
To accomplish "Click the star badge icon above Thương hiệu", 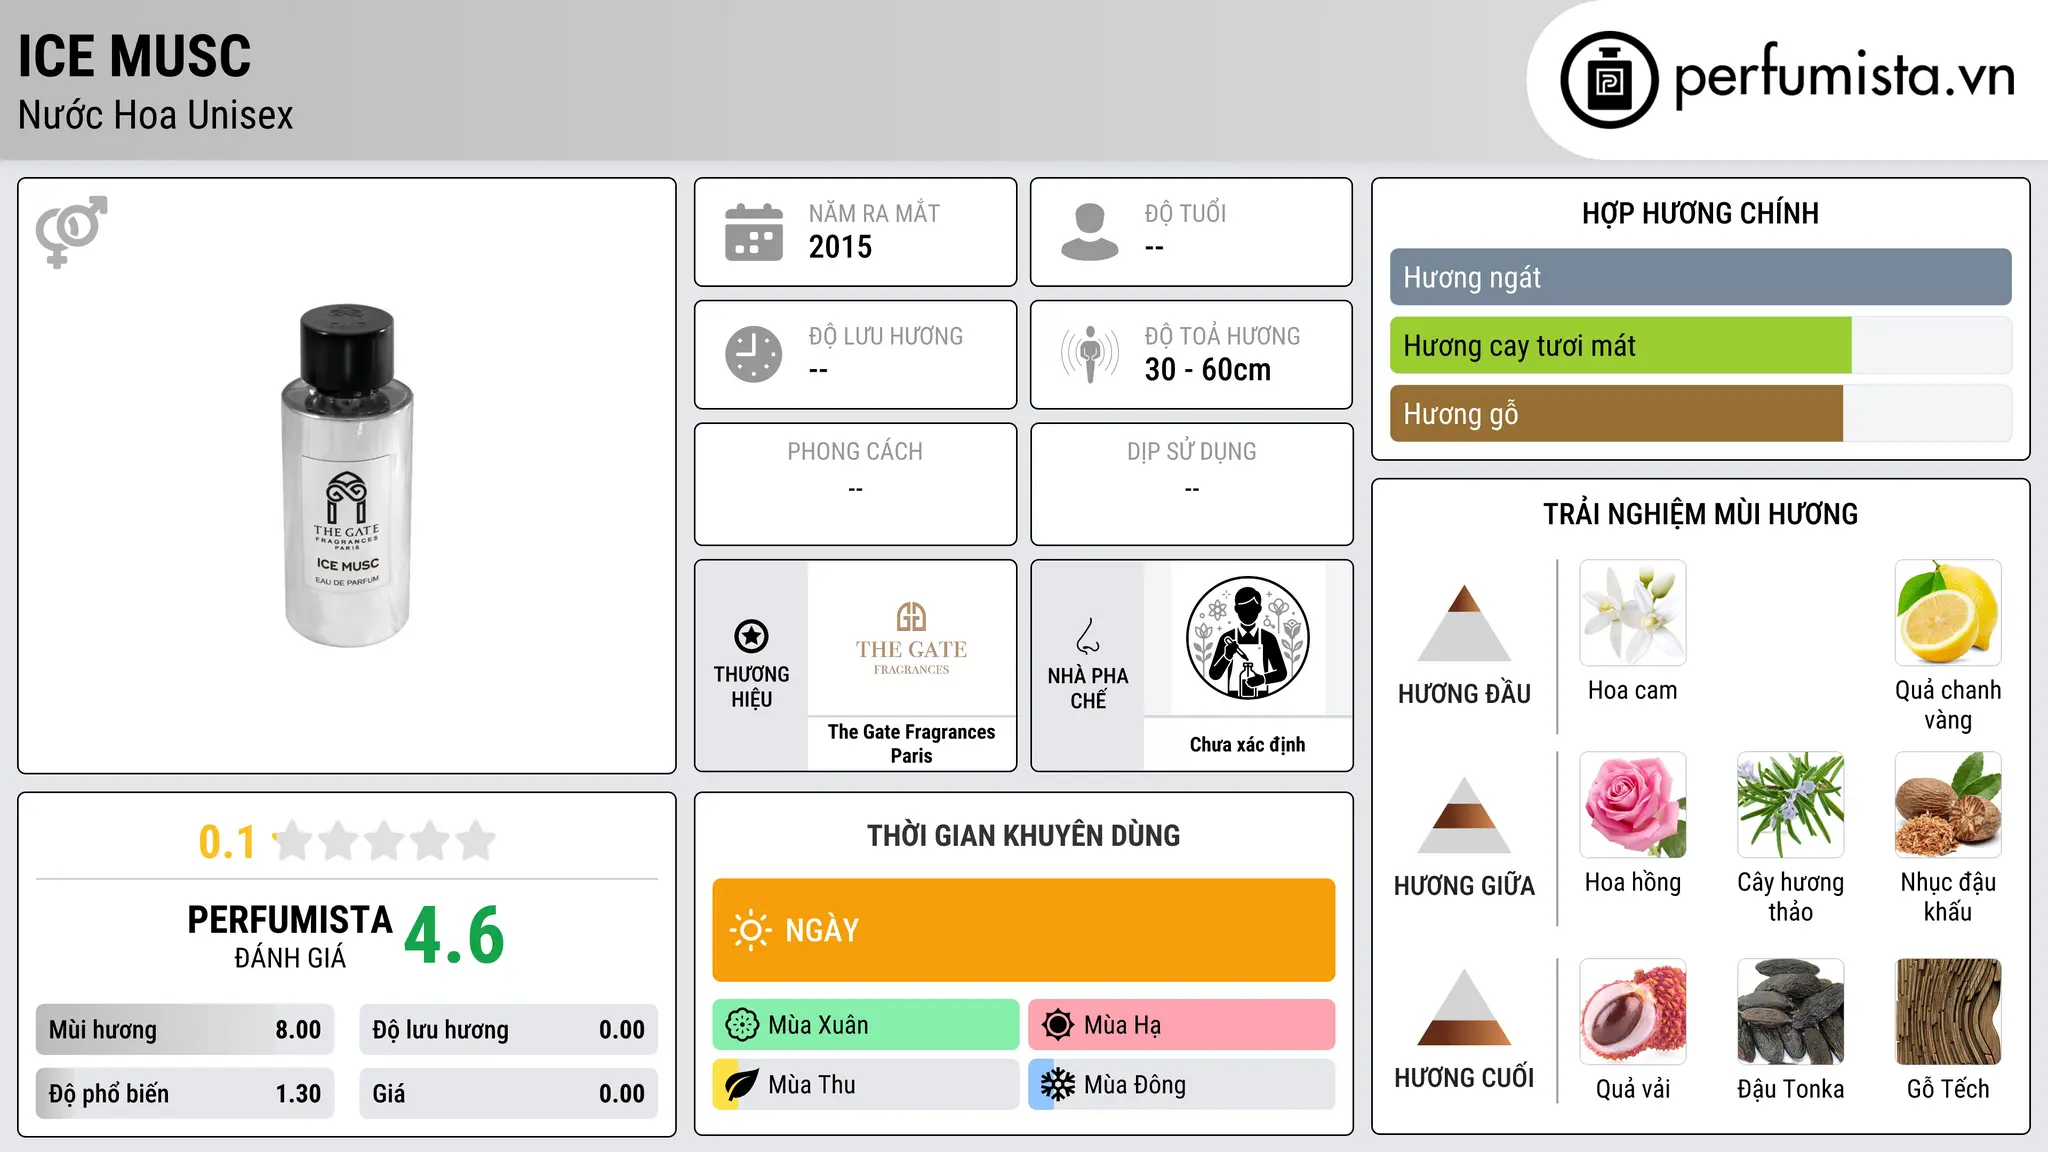I will (751, 635).
